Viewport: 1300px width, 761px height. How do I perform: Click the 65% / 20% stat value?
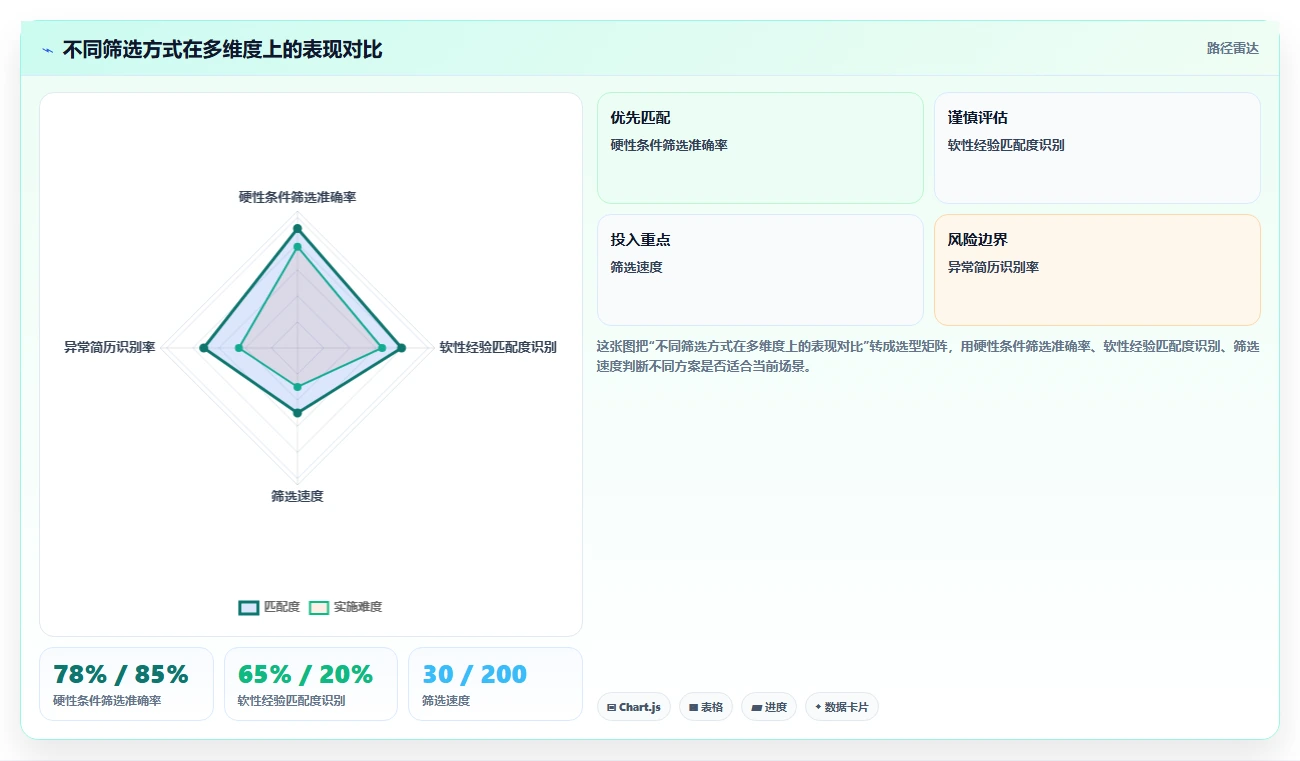tap(305, 674)
